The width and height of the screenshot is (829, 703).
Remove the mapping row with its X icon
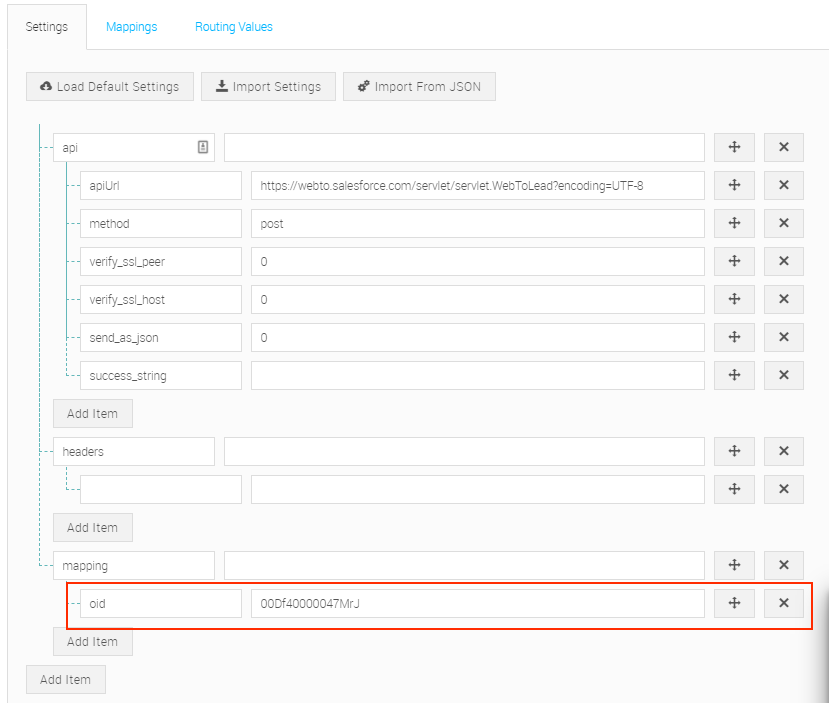pyautogui.click(x=784, y=565)
